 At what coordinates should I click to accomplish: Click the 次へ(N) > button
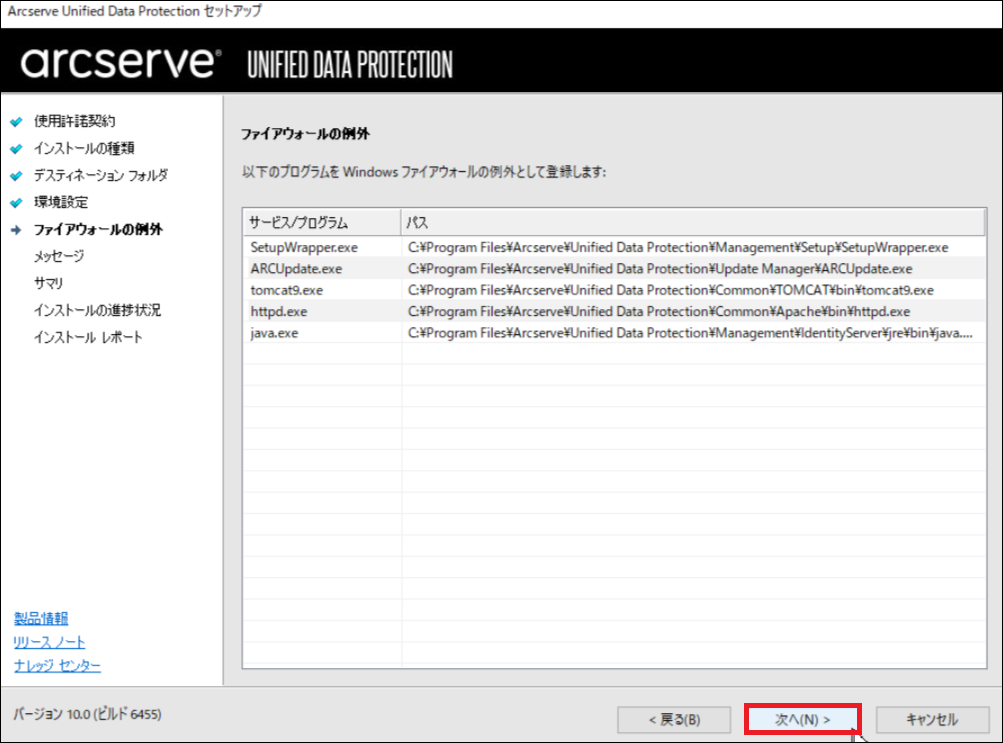(x=803, y=719)
